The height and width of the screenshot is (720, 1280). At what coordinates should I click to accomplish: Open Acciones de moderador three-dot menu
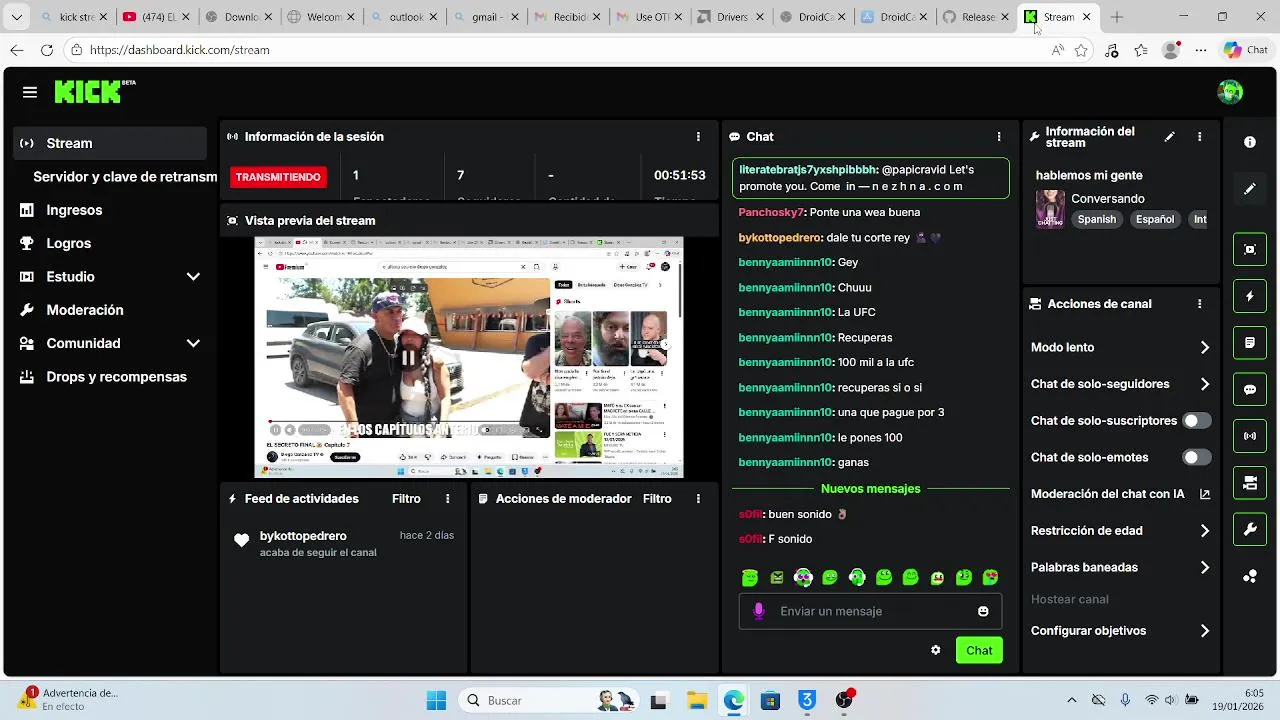pyautogui.click(x=698, y=499)
